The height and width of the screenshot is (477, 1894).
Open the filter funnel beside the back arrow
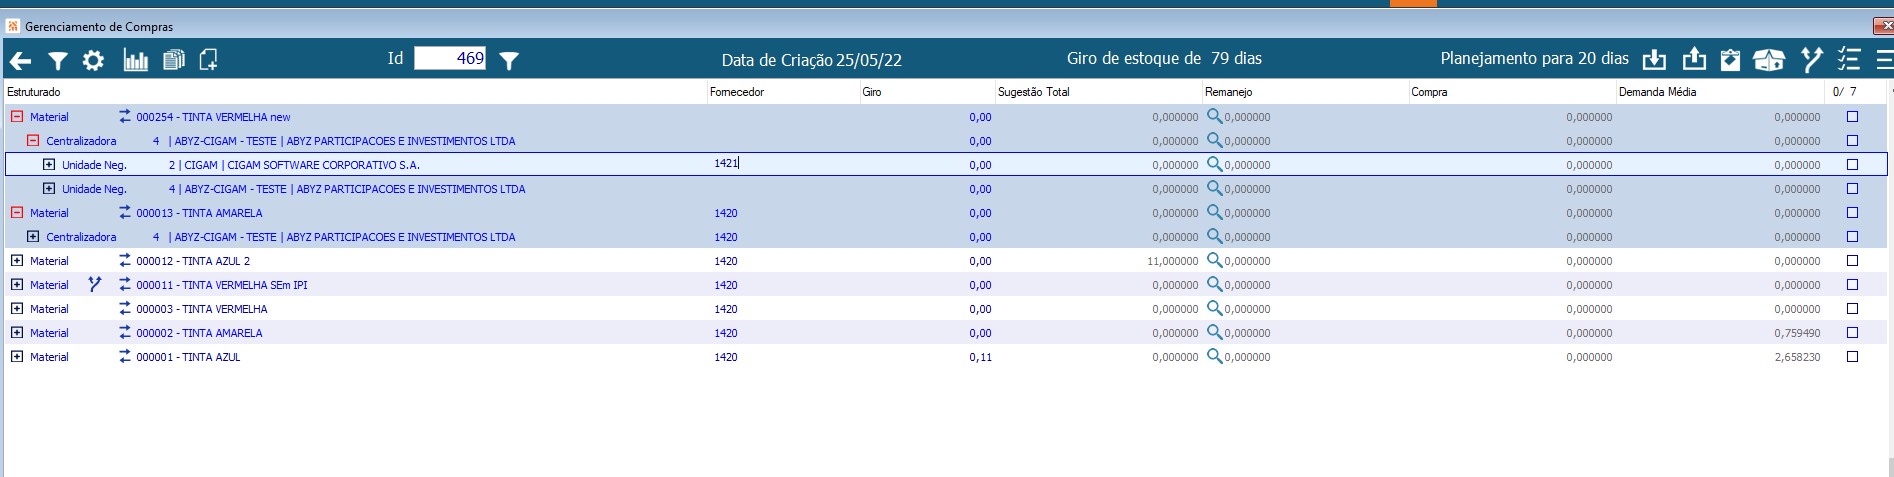58,61
